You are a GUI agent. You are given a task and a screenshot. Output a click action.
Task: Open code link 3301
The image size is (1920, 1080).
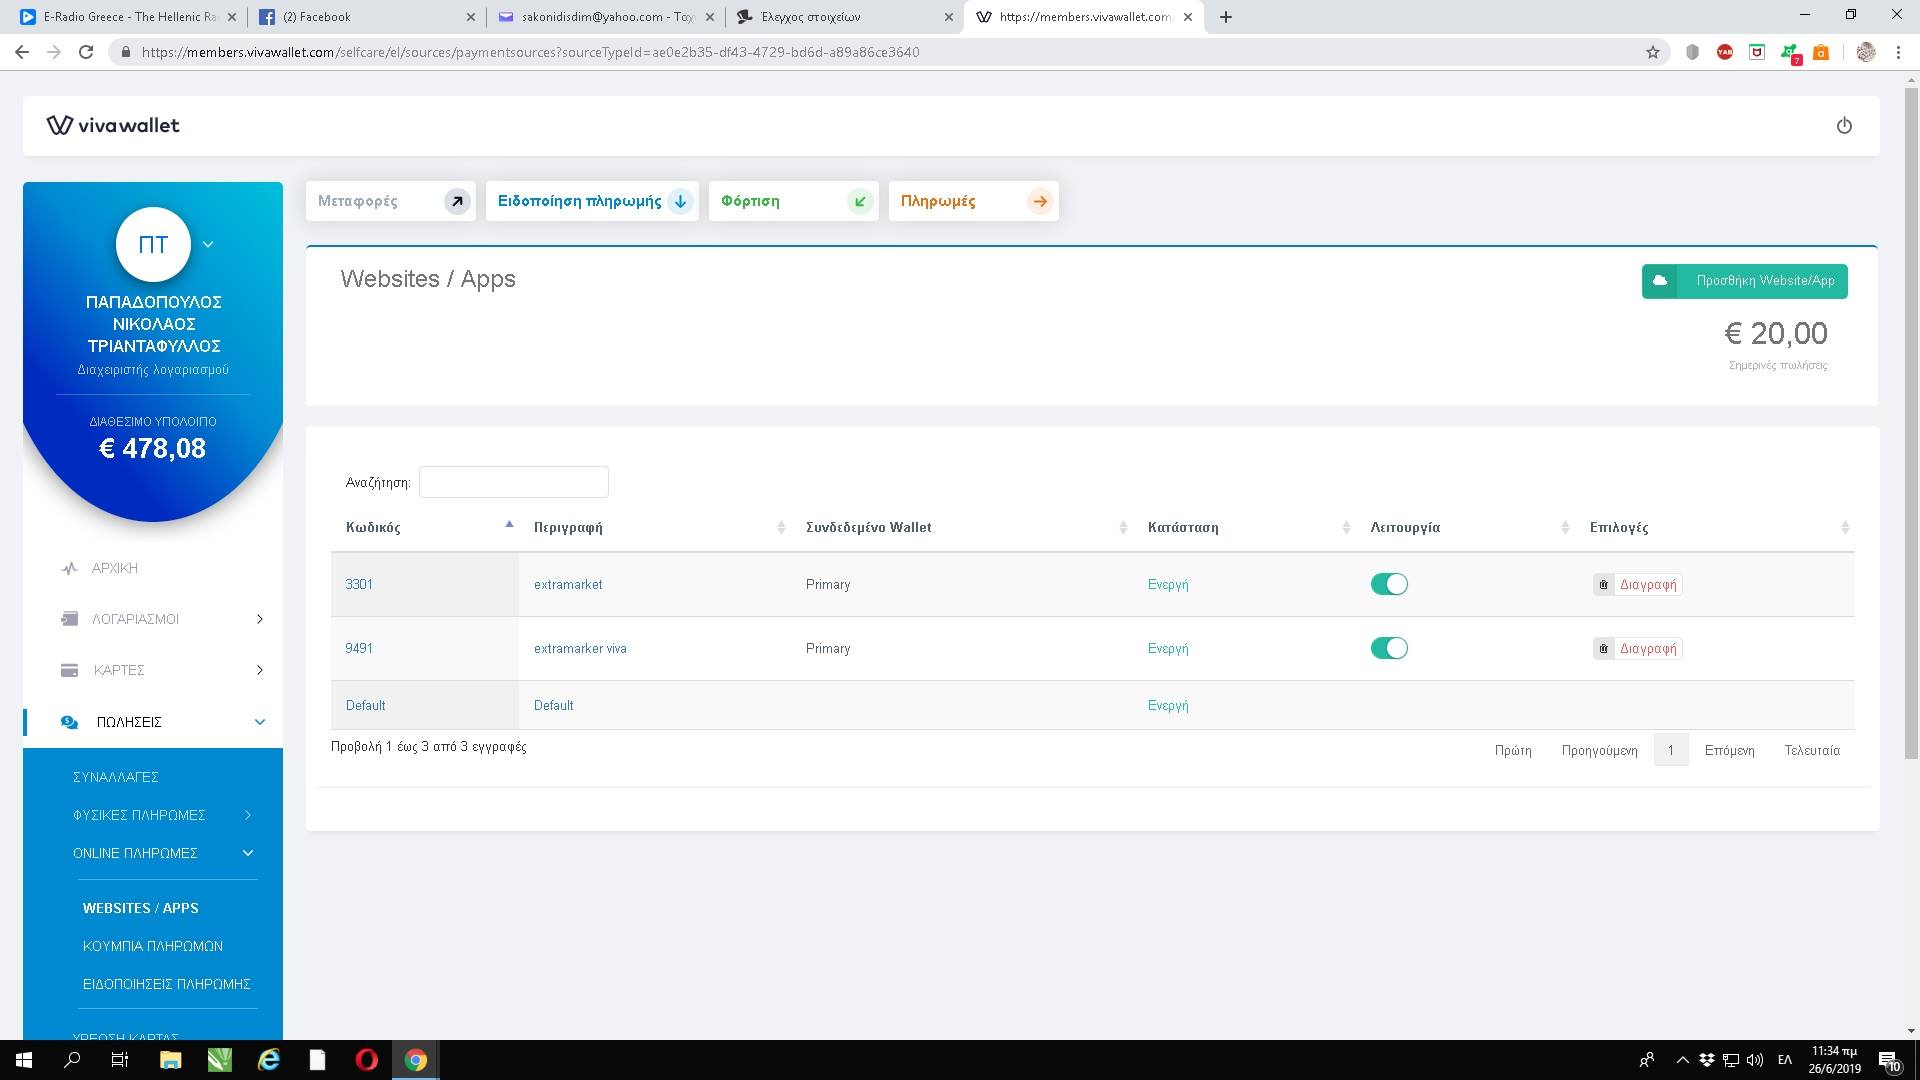(x=359, y=585)
